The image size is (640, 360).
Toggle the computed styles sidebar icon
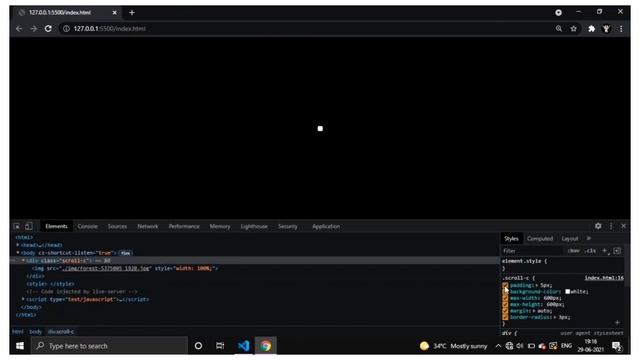(617, 251)
